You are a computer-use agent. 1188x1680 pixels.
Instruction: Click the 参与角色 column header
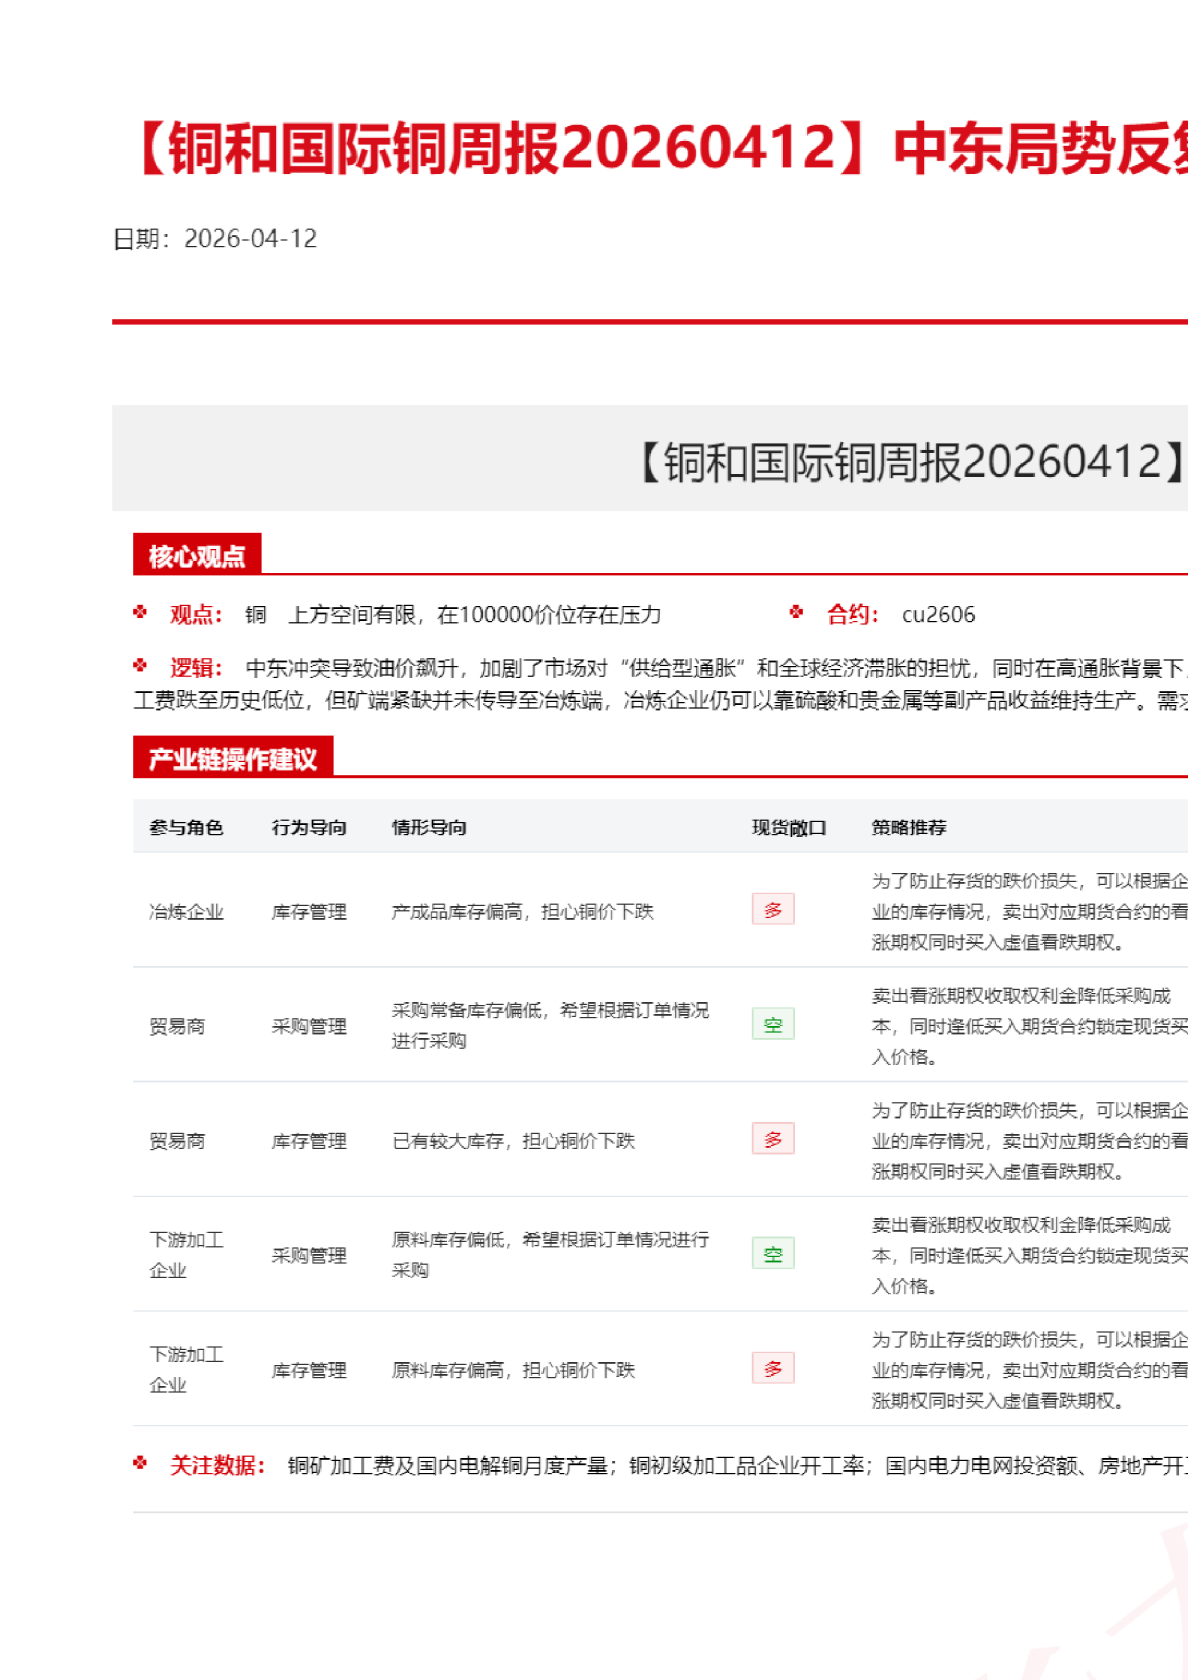186,827
